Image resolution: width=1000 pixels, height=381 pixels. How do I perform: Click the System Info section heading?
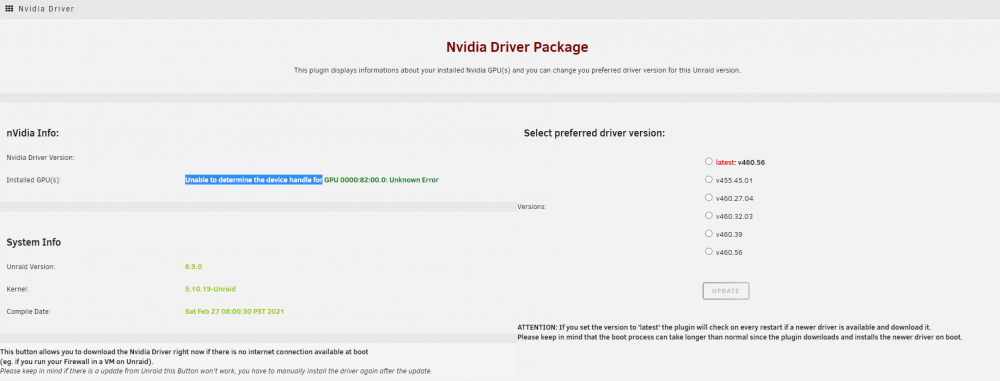pyautogui.click(x=34, y=243)
